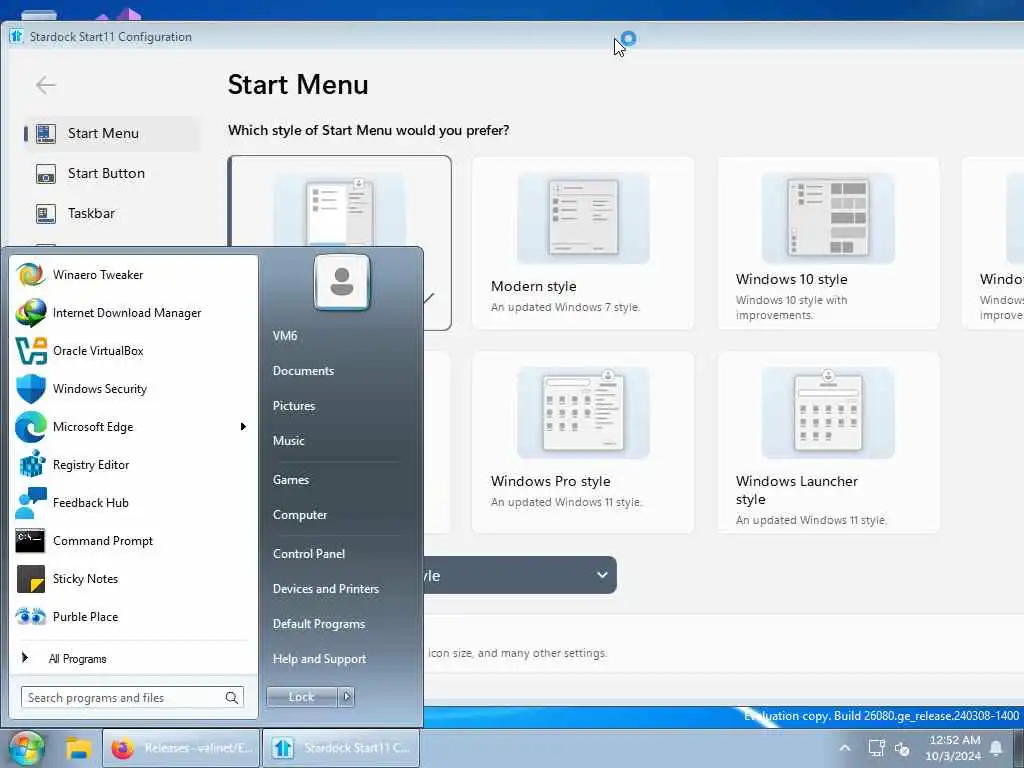
Task: Launch Internet Download Manager
Action: point(133,313)
